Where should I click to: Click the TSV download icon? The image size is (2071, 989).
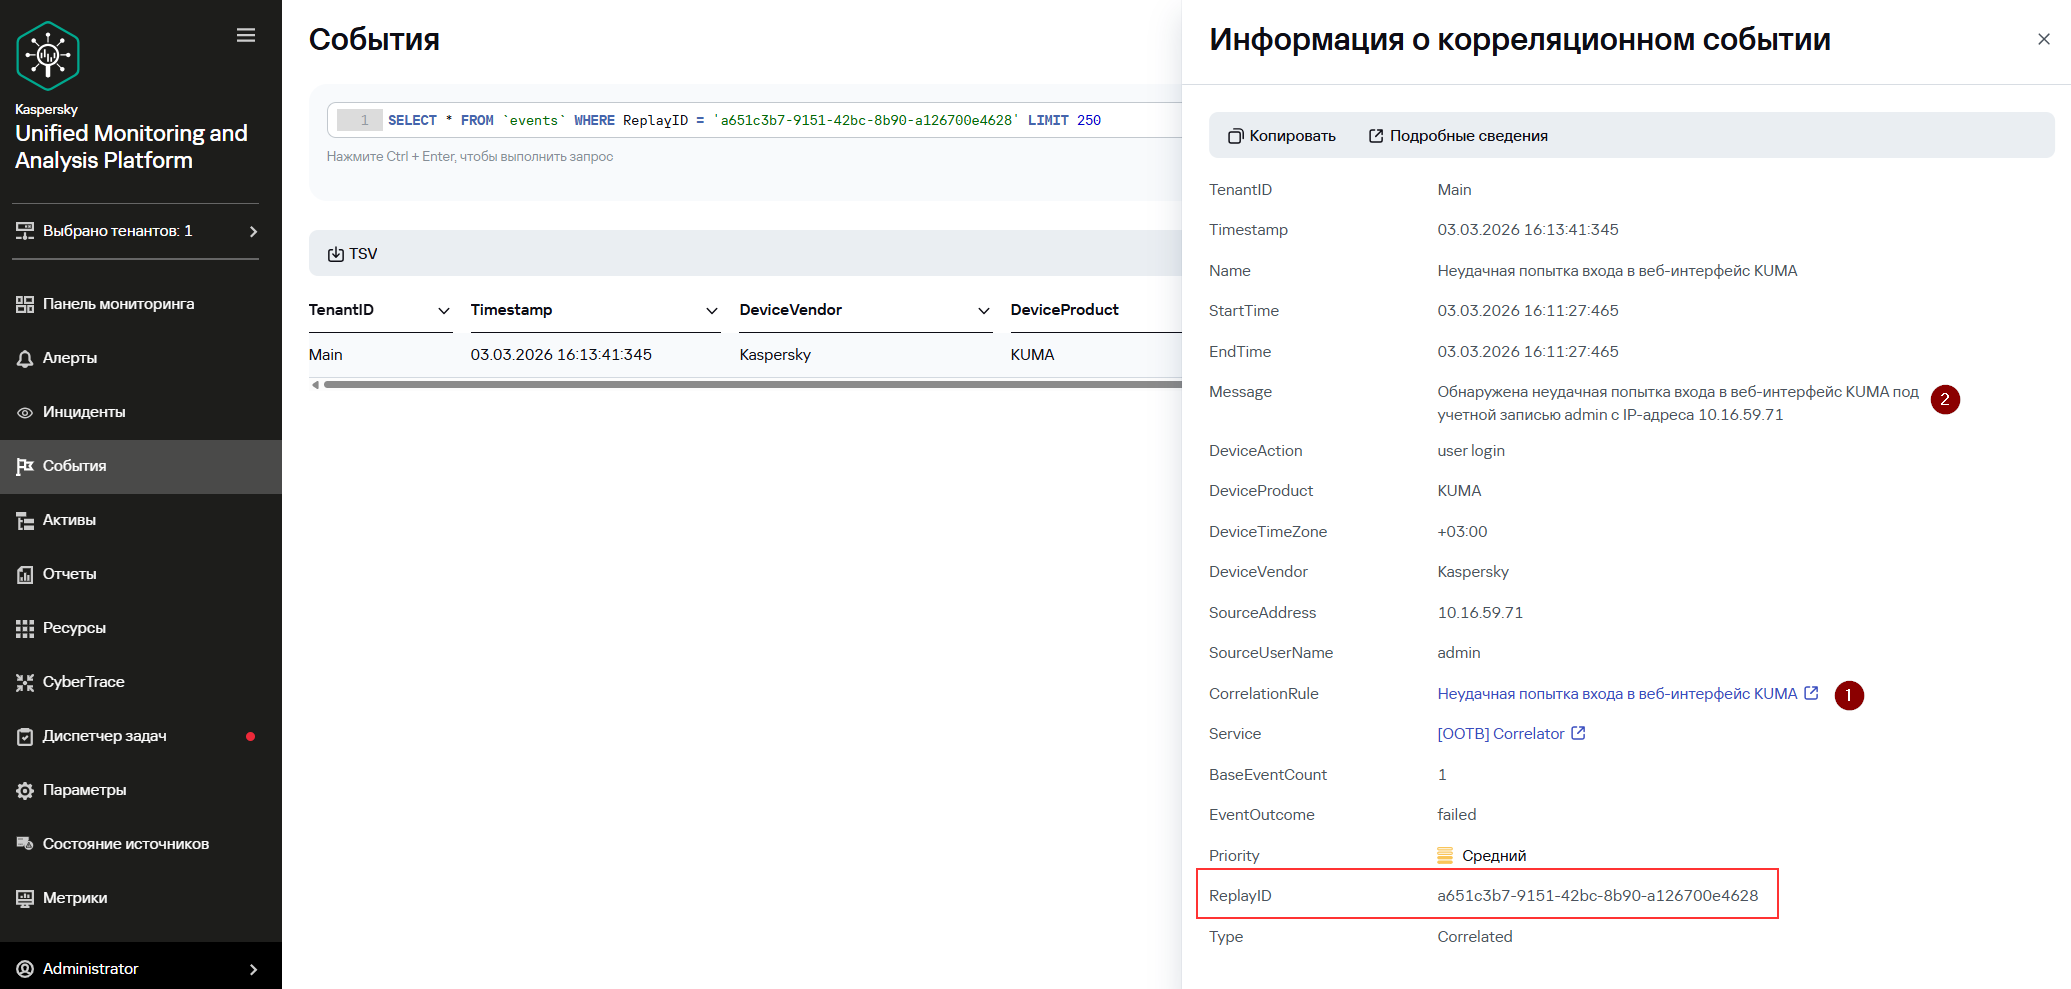coord(336,254)
